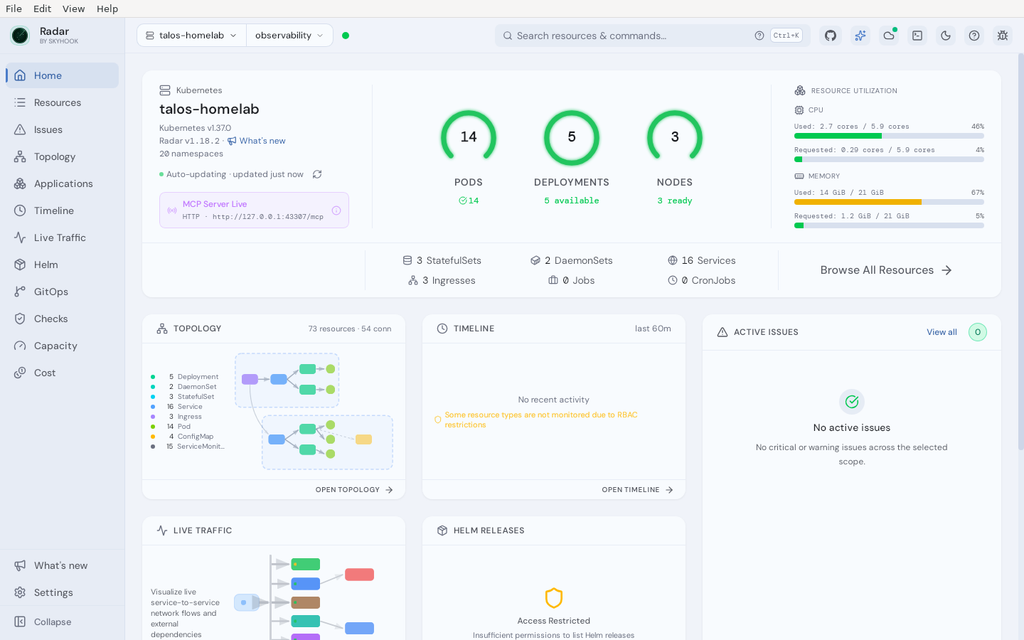This screenshot has width=1024, height=640.
Task: Click View all in Active Issues
Action: (x=941, y=332)
